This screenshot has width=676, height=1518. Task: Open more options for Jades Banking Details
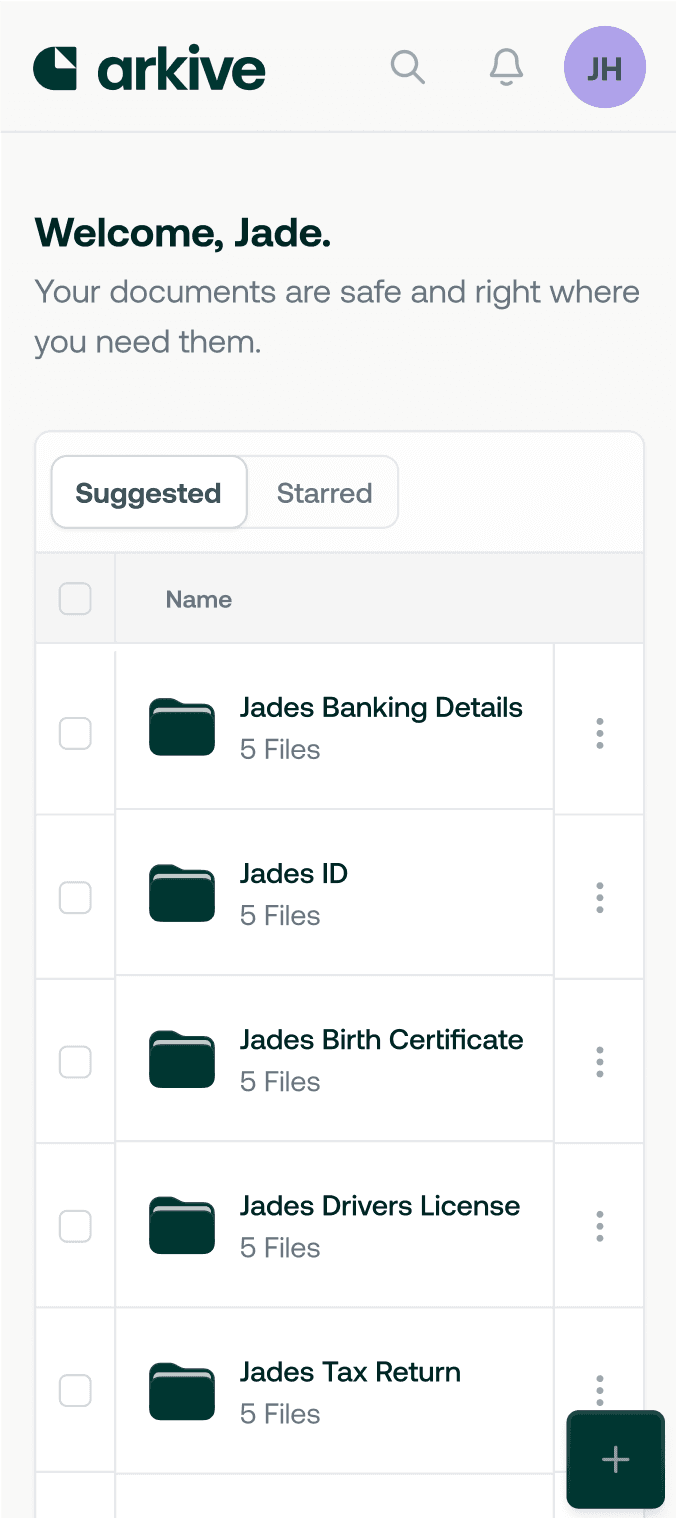click(600, 733)
